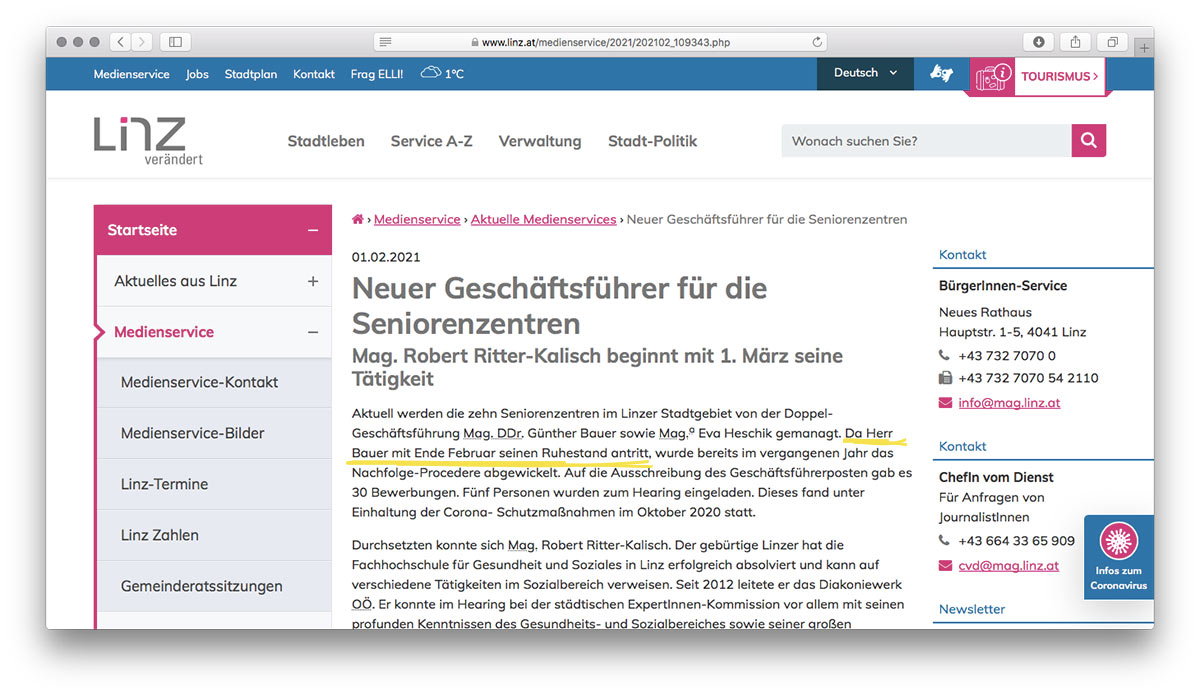Viewport: 1200px width, 695px height.
Task: Click Safari's sidebar toggle icon
Action: pyautogui.click(x=175, y=42)
